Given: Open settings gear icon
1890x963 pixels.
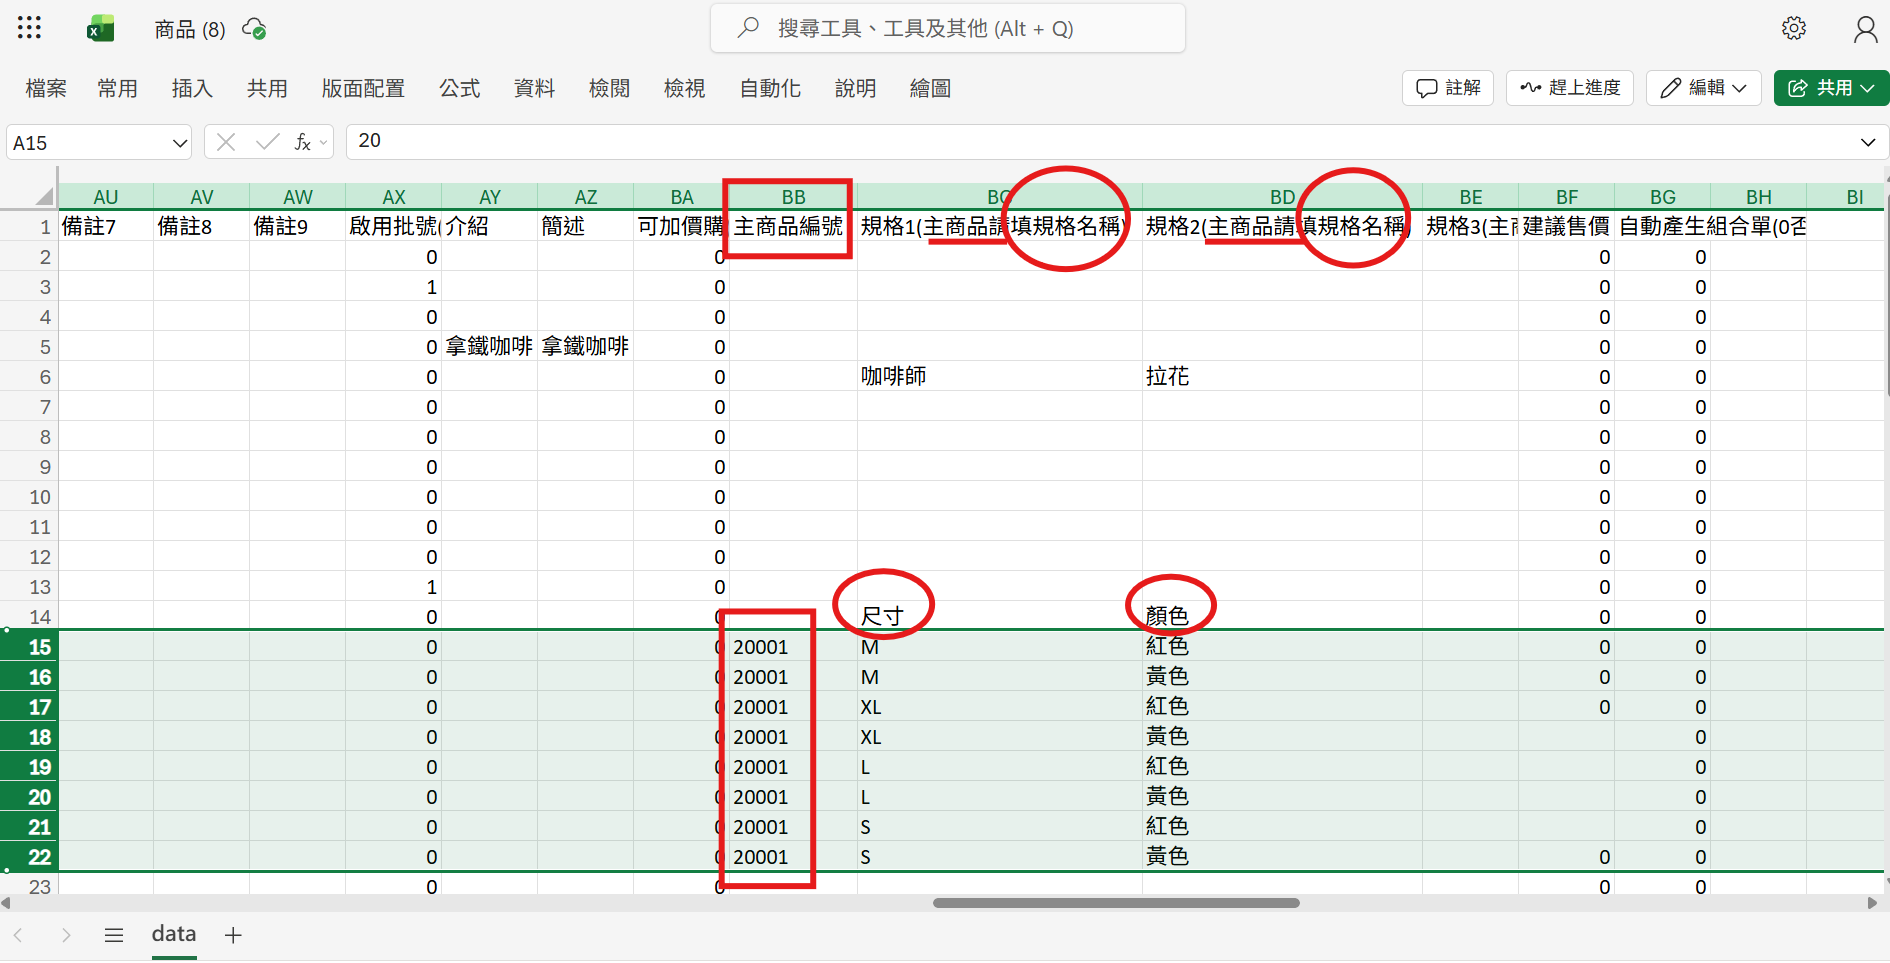Looking at the screenshot, I should (1794, 28).
